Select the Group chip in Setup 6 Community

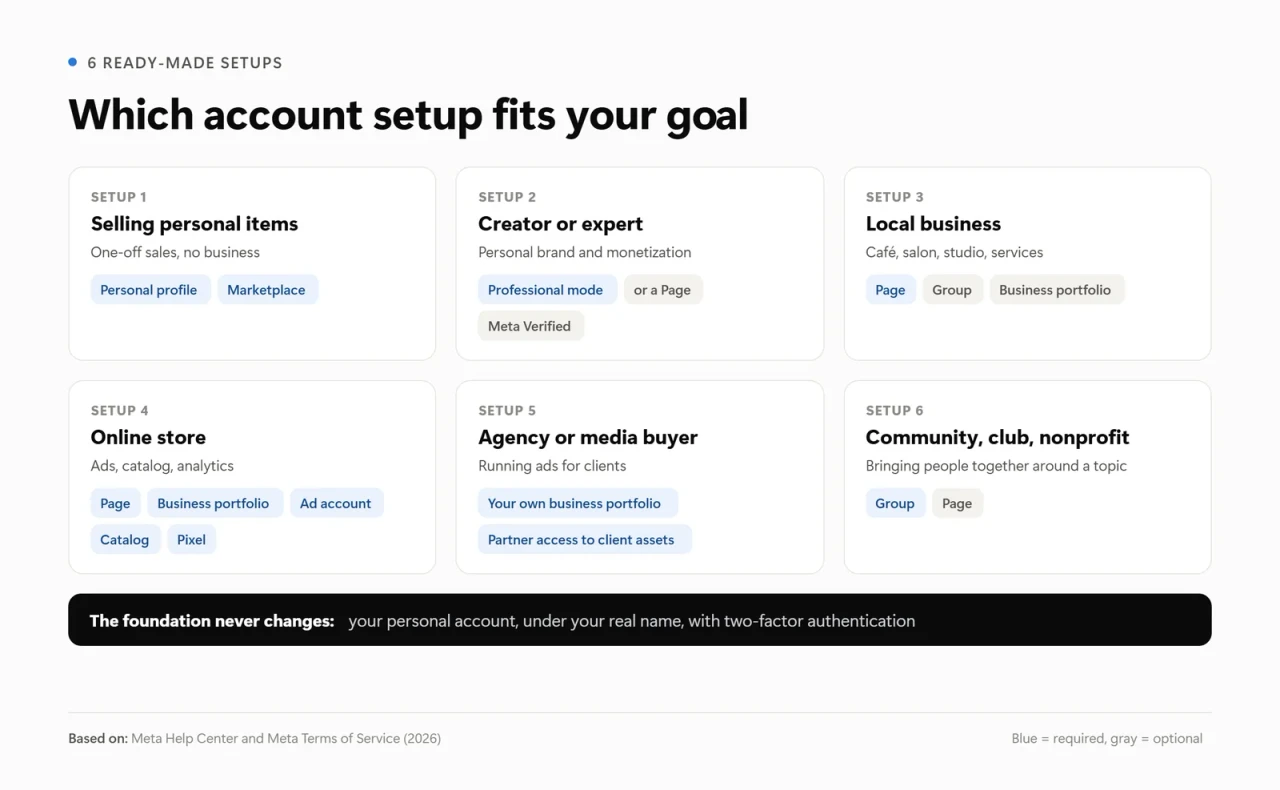(x=895, y=503)
